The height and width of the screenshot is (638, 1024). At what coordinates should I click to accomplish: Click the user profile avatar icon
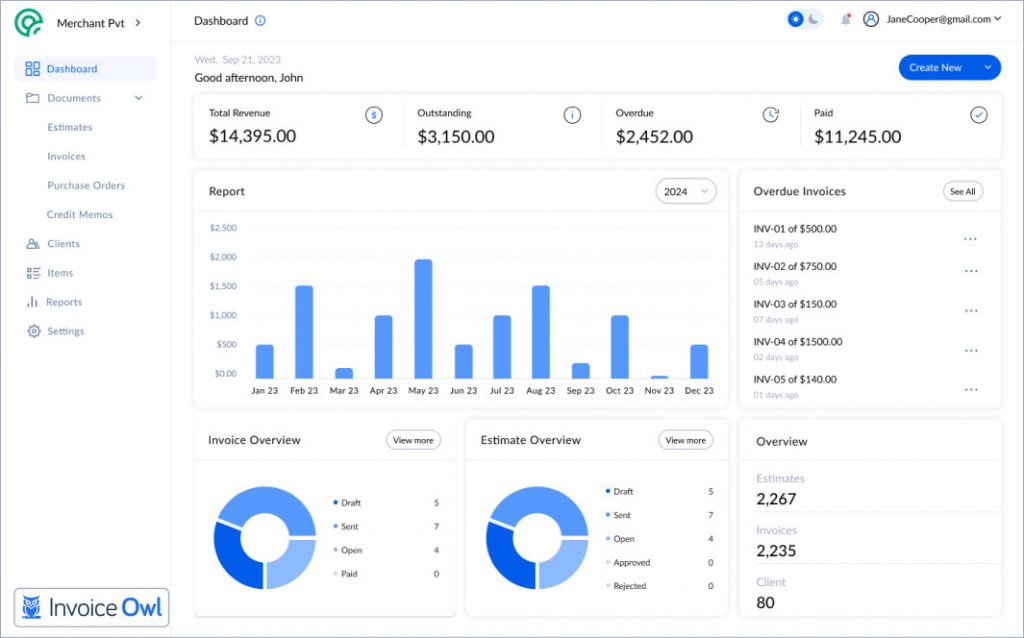[x=871, y=19]
